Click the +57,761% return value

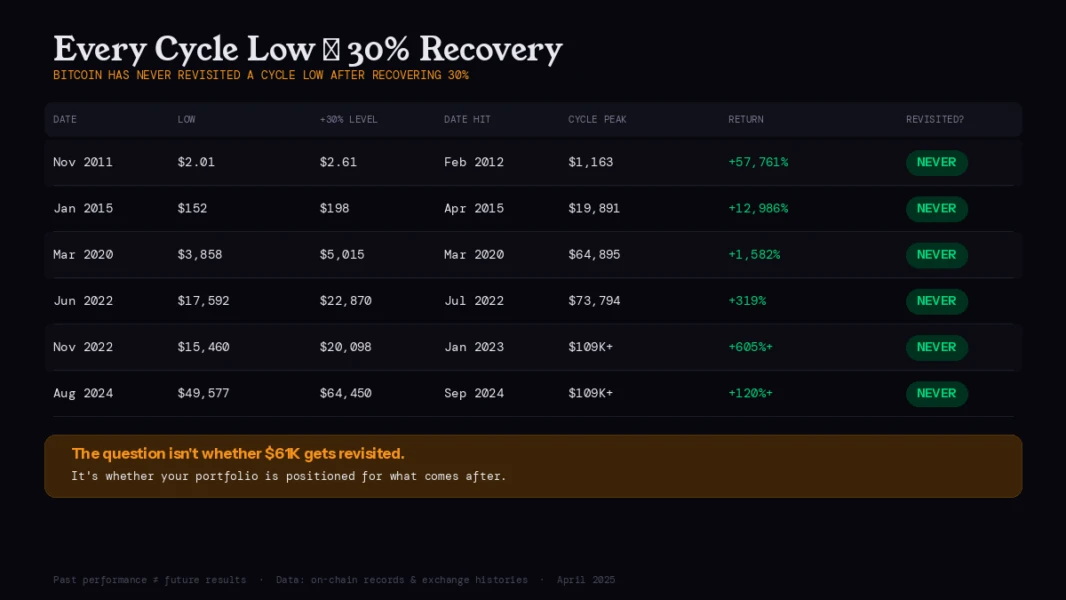(x=758, y=162)
